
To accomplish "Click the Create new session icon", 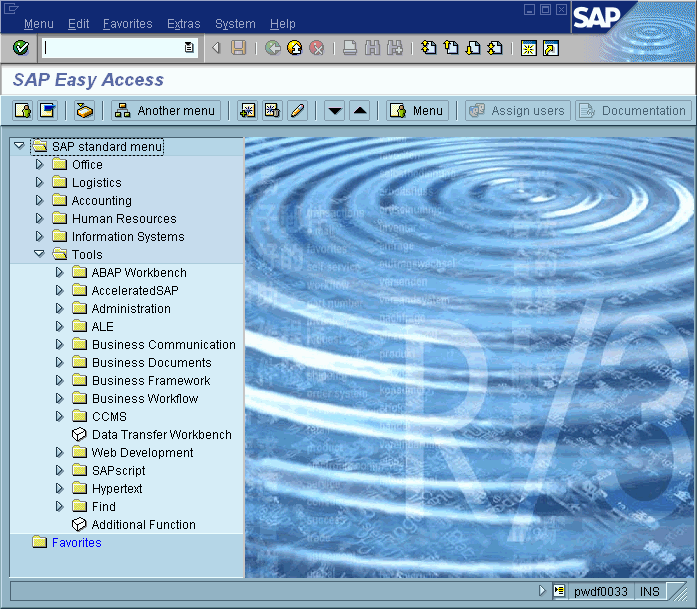I will [527, 48].
